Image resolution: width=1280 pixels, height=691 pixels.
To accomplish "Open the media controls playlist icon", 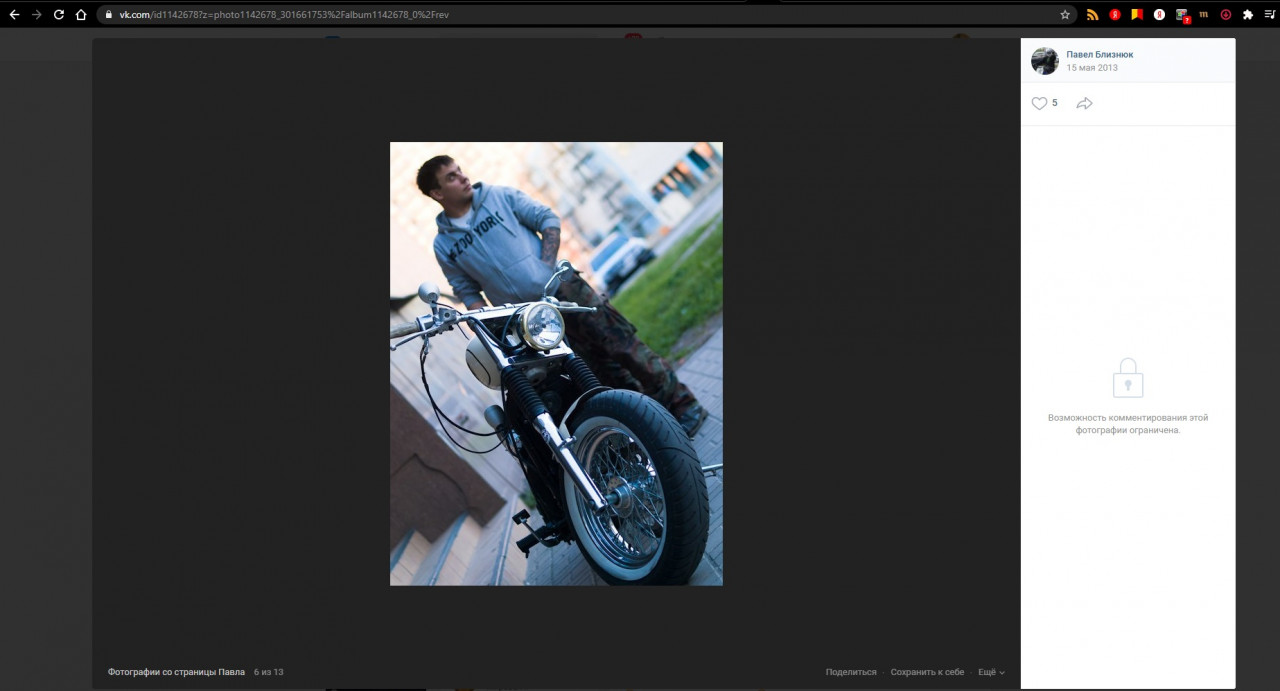I will click(x=1270, y=15).
